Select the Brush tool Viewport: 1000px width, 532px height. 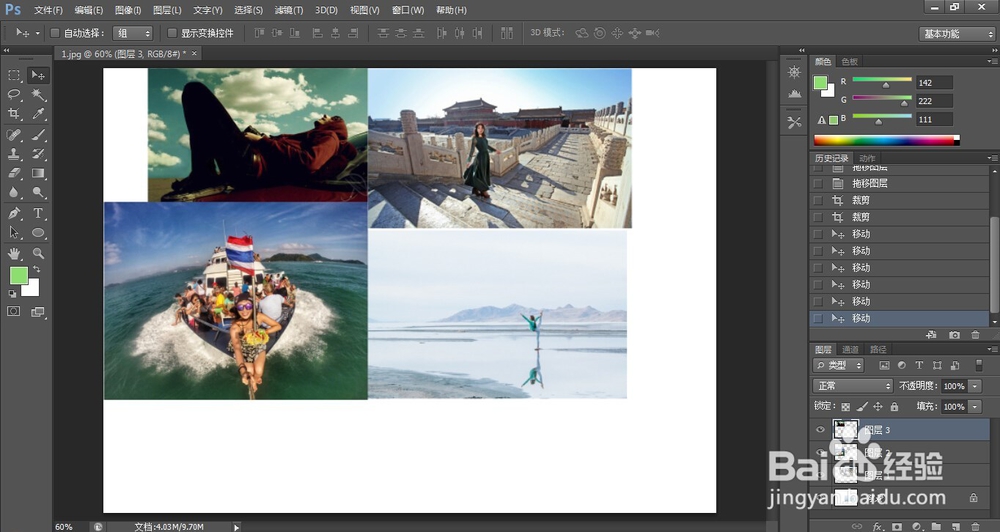[x=38, y=135]
